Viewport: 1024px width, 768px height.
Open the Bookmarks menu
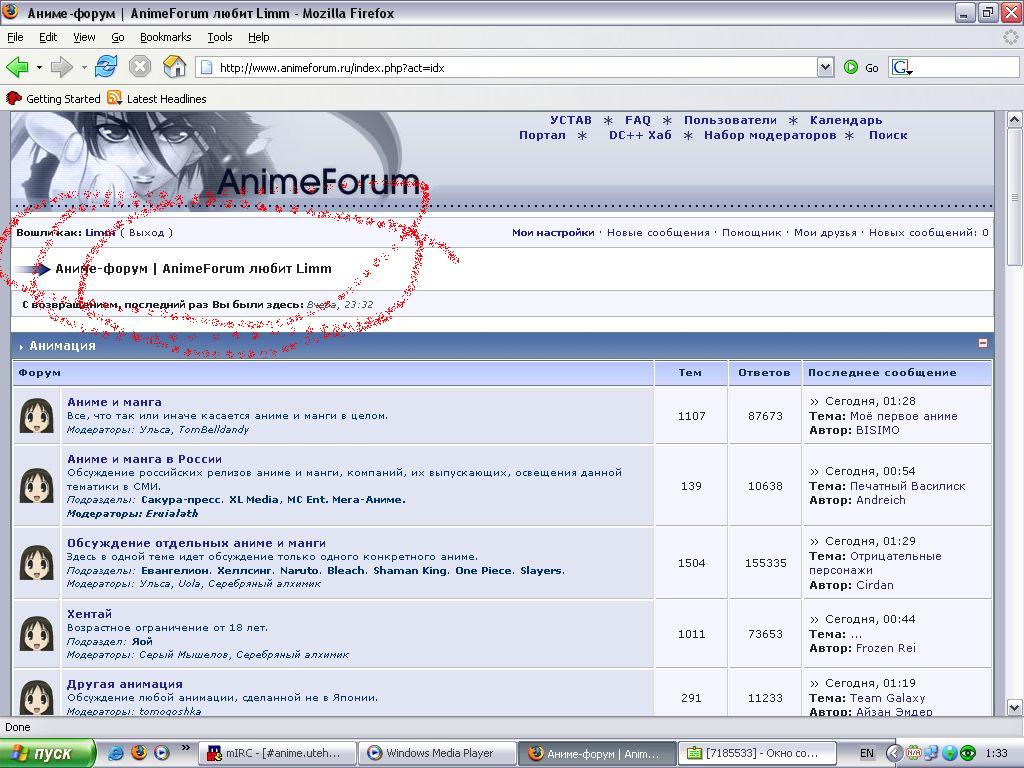pos(166,37)
